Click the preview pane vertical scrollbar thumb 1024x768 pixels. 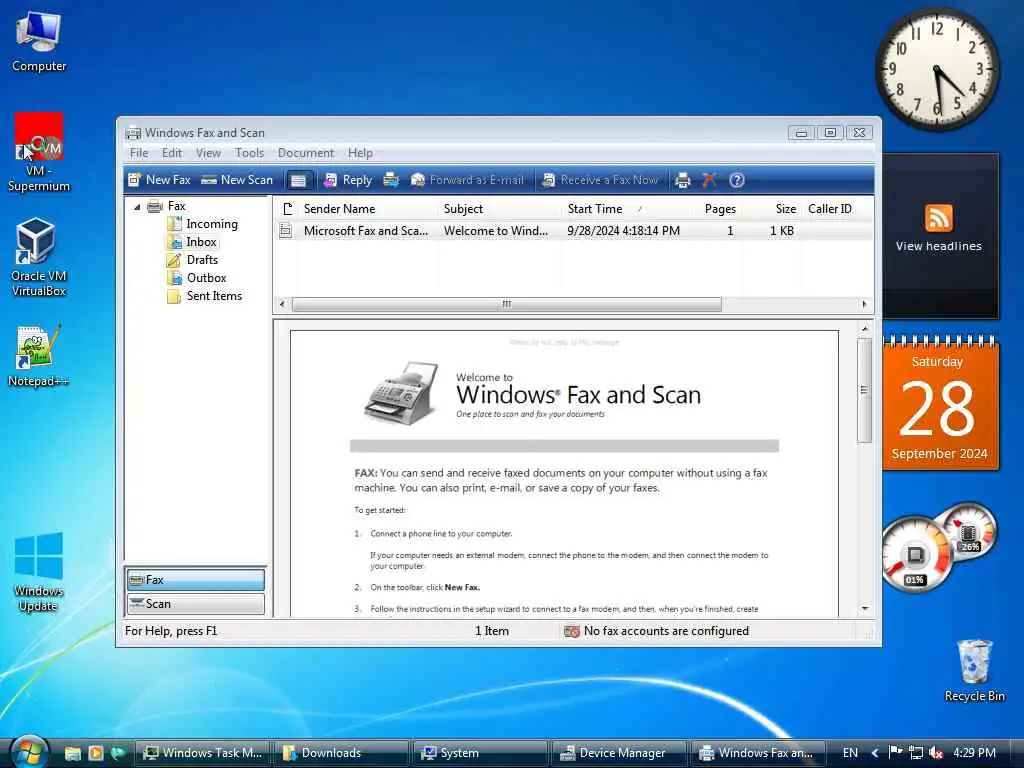pyautogui.click(x=865, y=390)
